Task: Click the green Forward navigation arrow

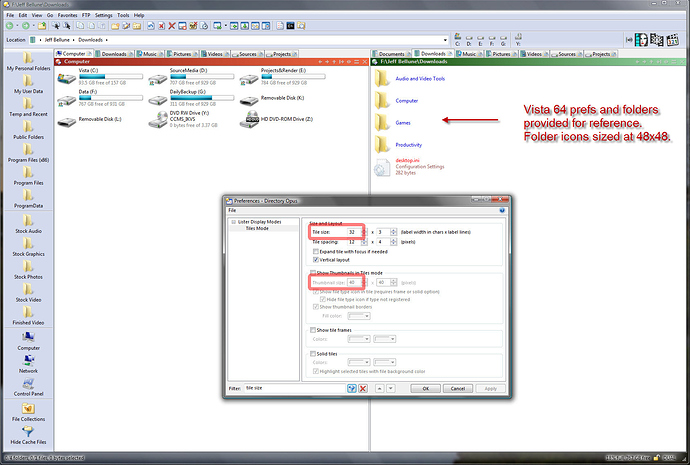Action: (x=26, y=26)
